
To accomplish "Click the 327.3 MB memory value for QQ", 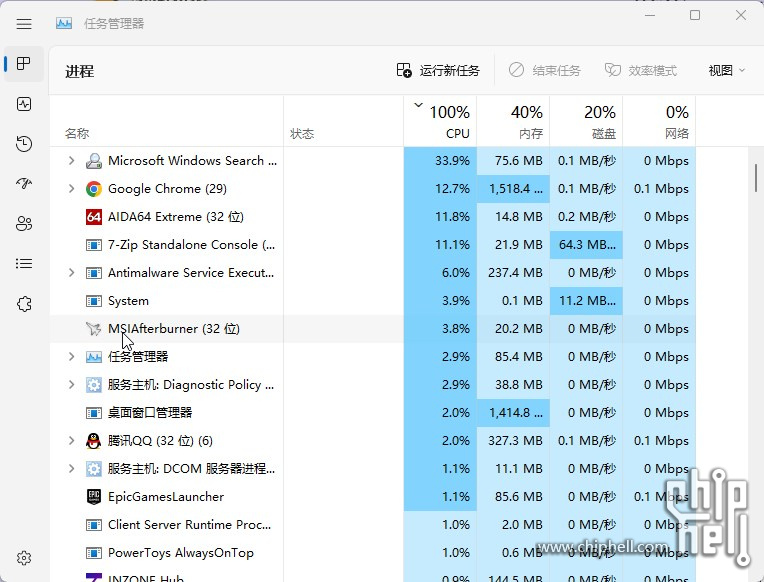I will pyautogui.click(x=515, y=441).
